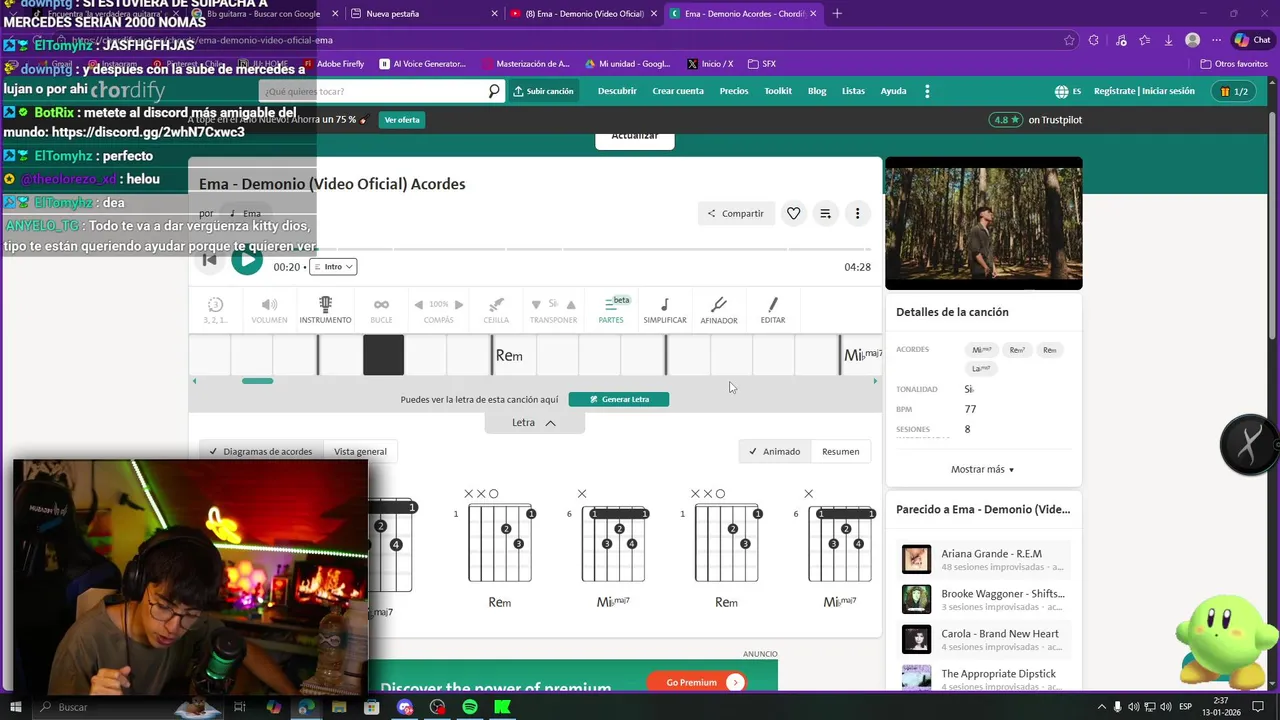Switch to the Nueva pestaña tab
Image resolution: width=1280 pixels, height=720 pixels.
[424, 14]
